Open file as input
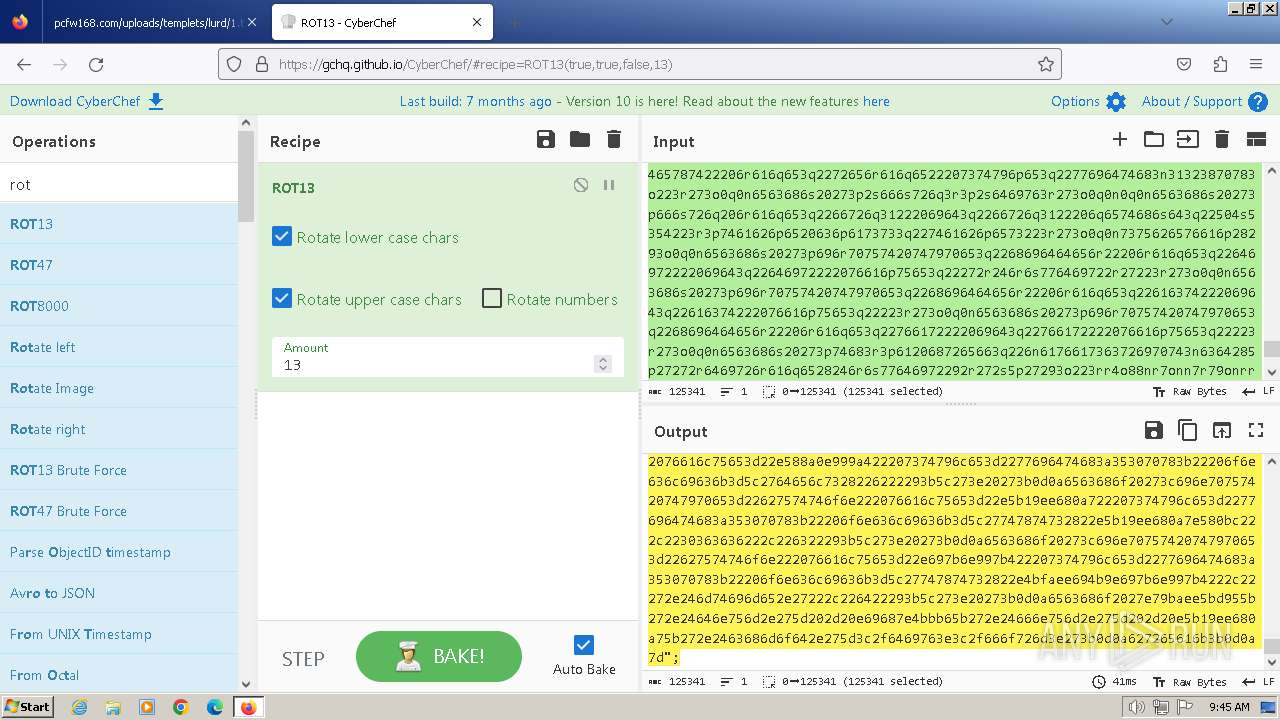Viewport: 1280px width, 720px height. 1187,140
